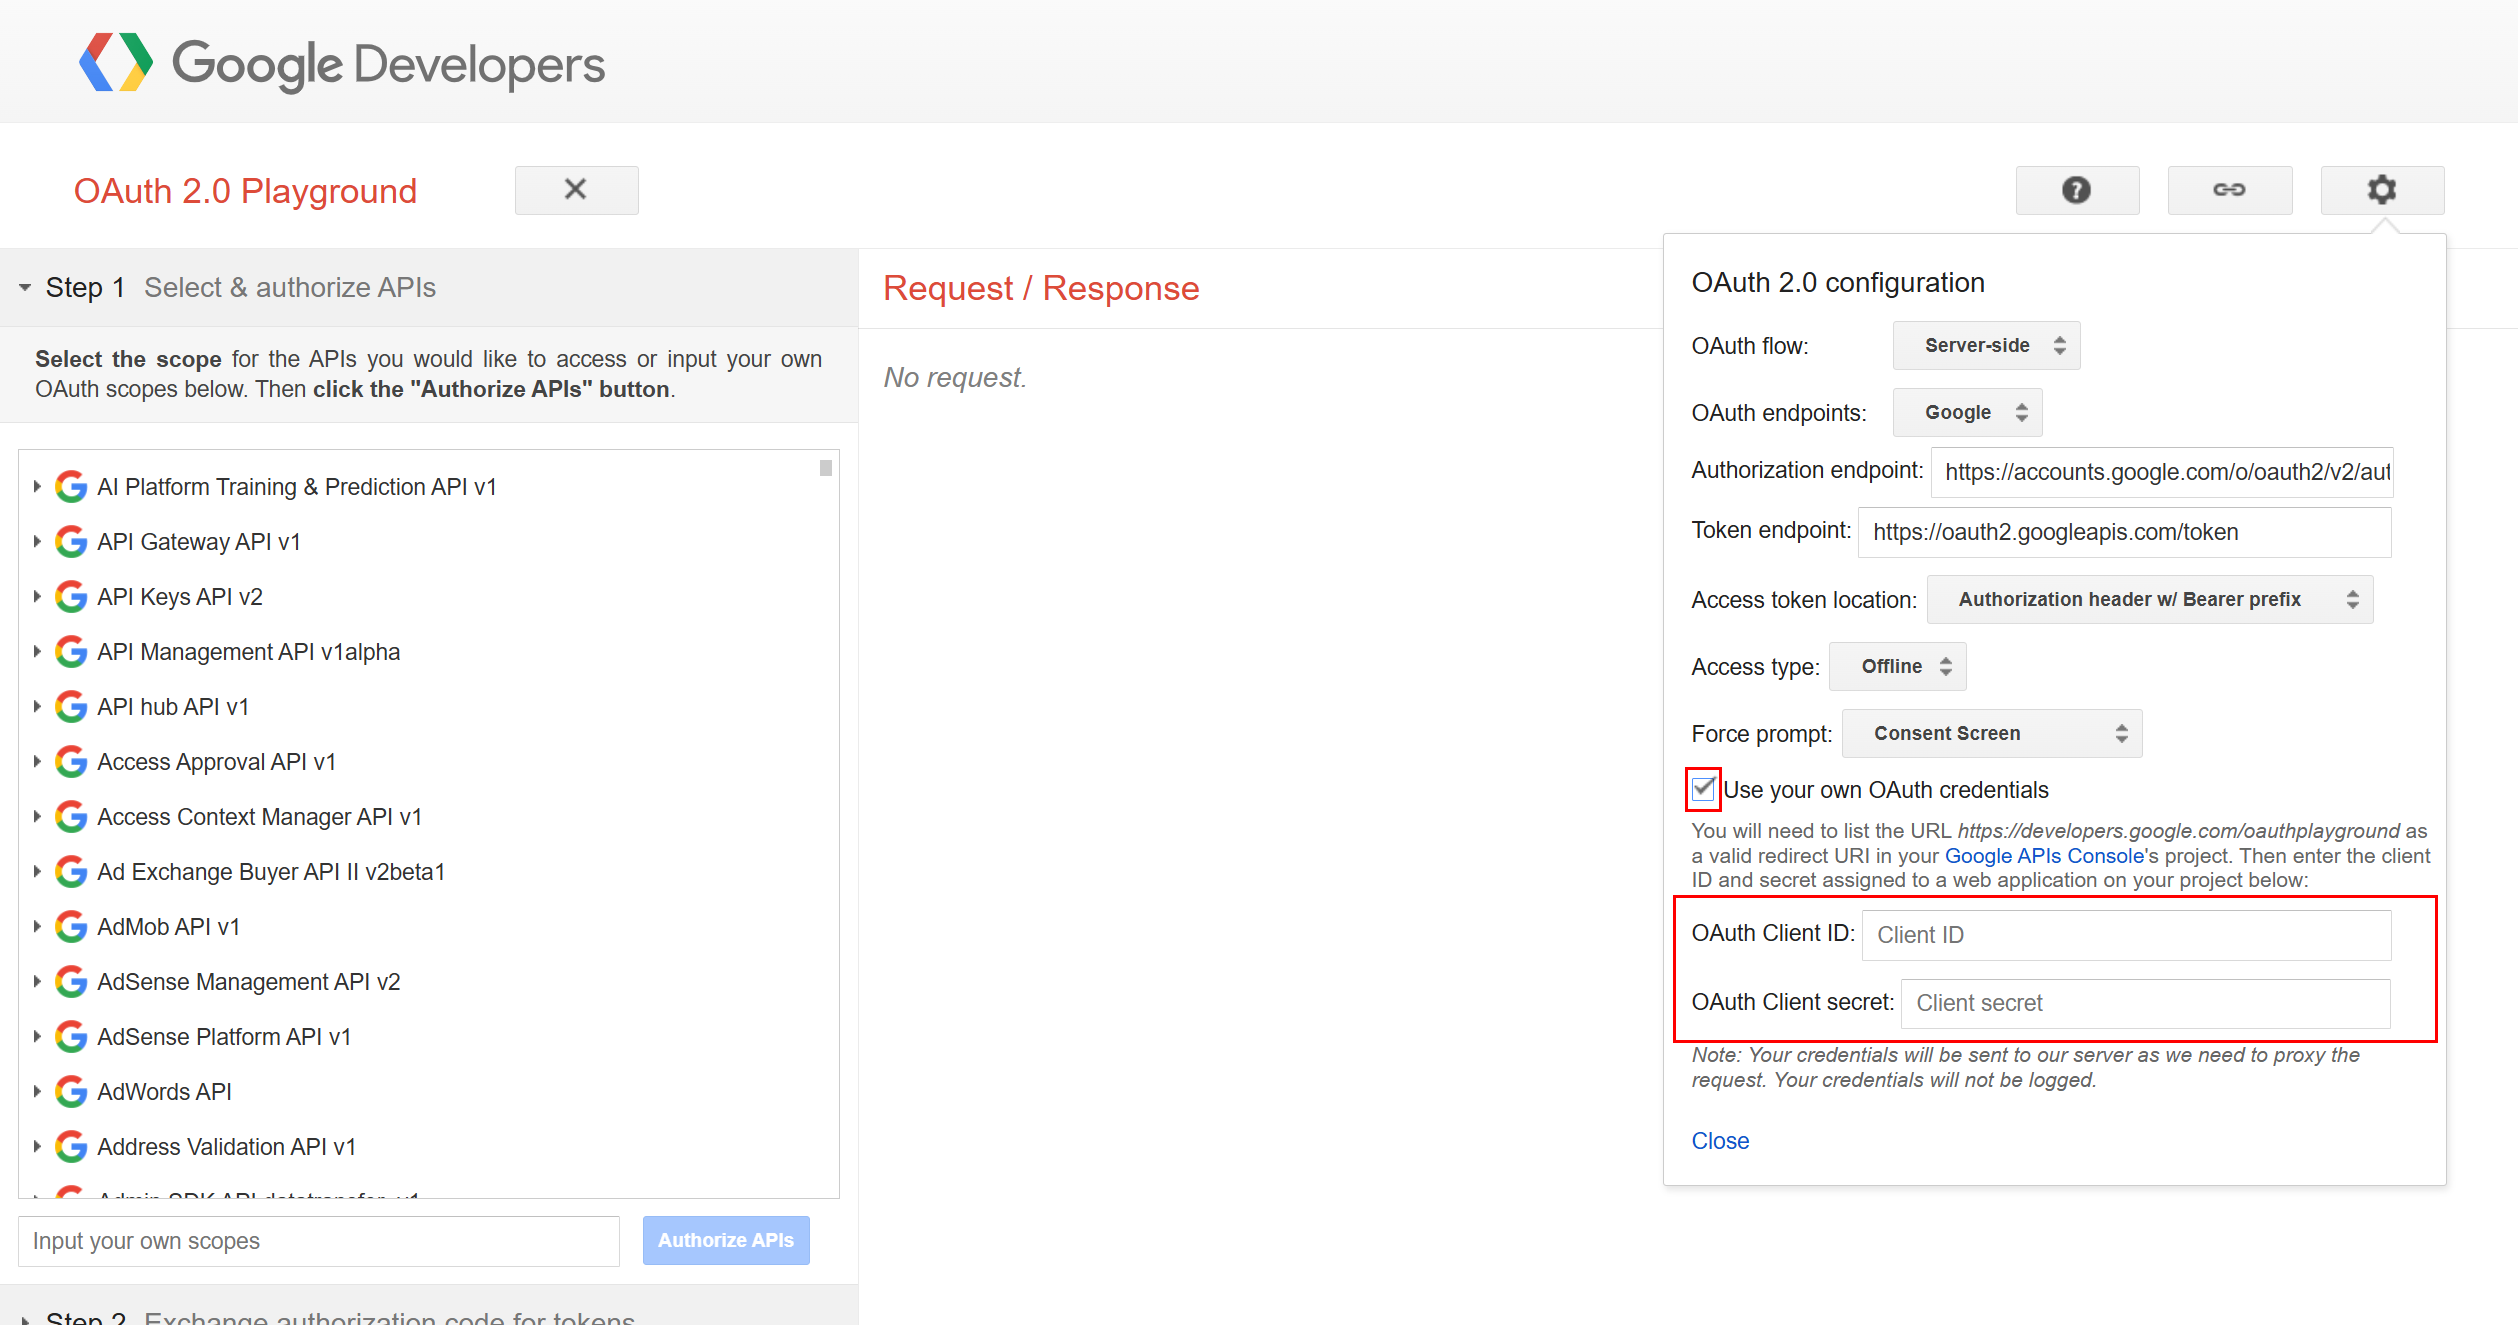Click the API list scrollbar

coord(826,465)
